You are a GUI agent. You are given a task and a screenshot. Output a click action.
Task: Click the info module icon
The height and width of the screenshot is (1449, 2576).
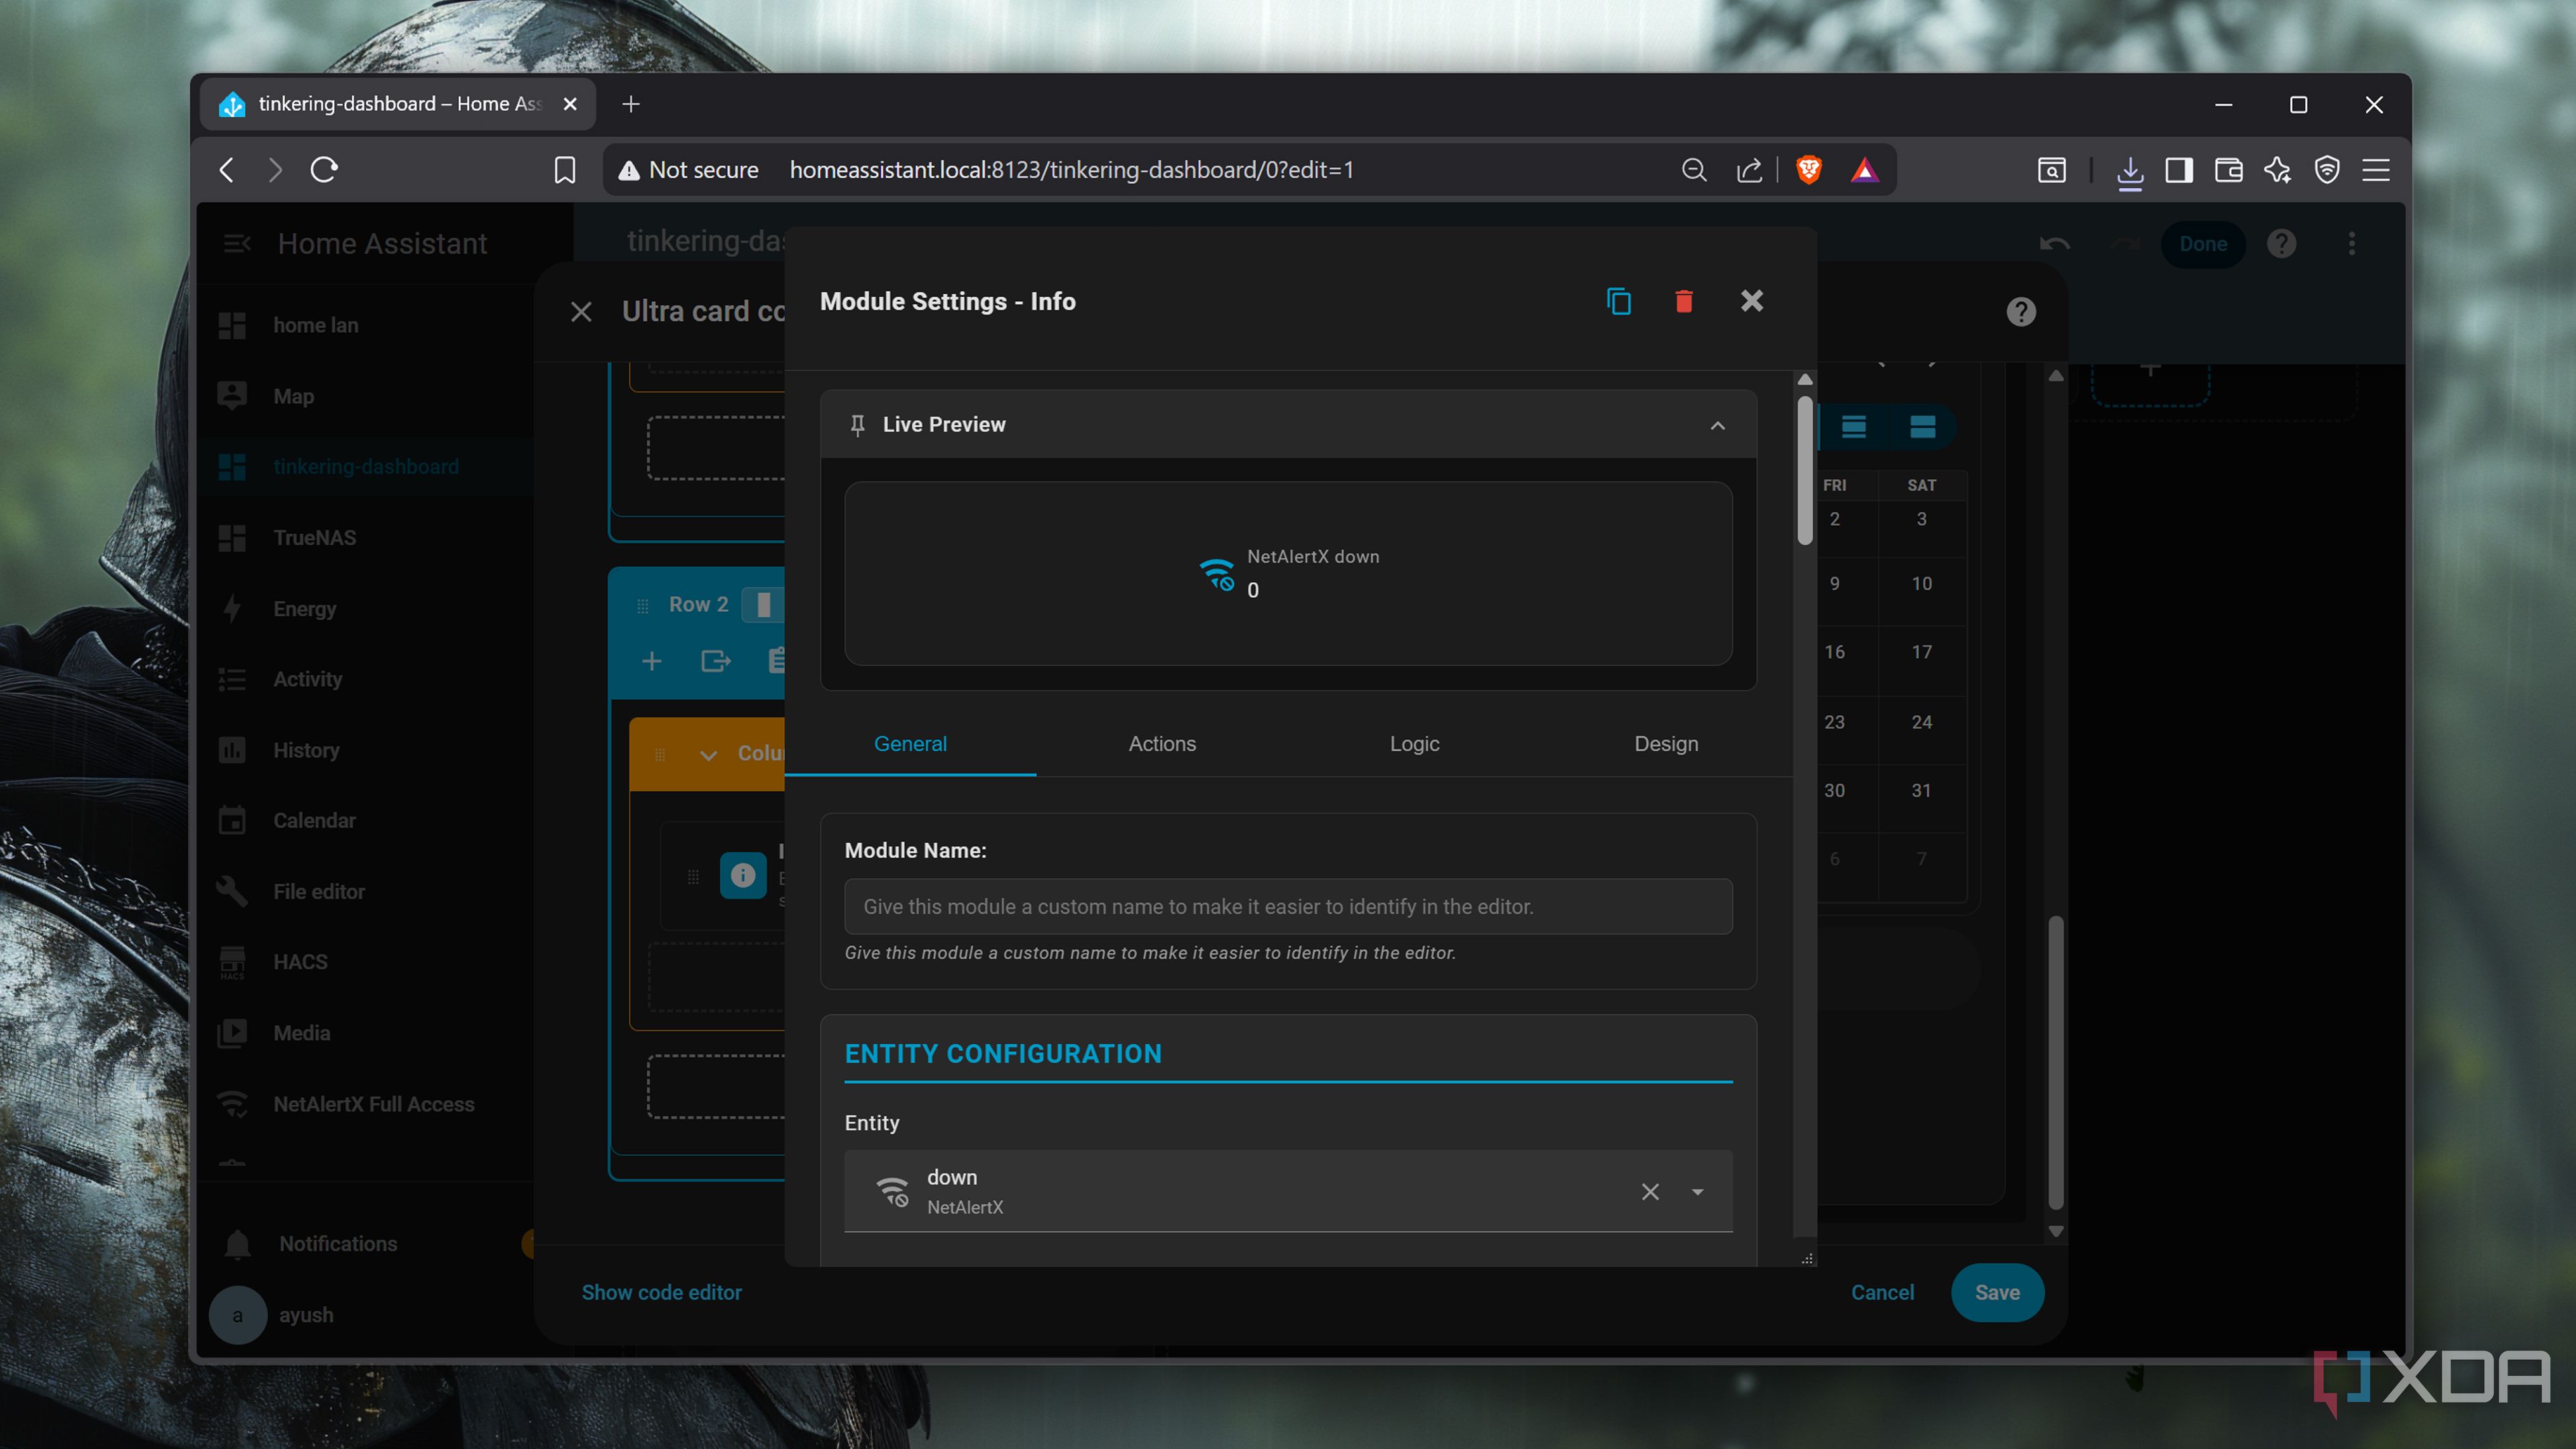click(x=743, y=875)
